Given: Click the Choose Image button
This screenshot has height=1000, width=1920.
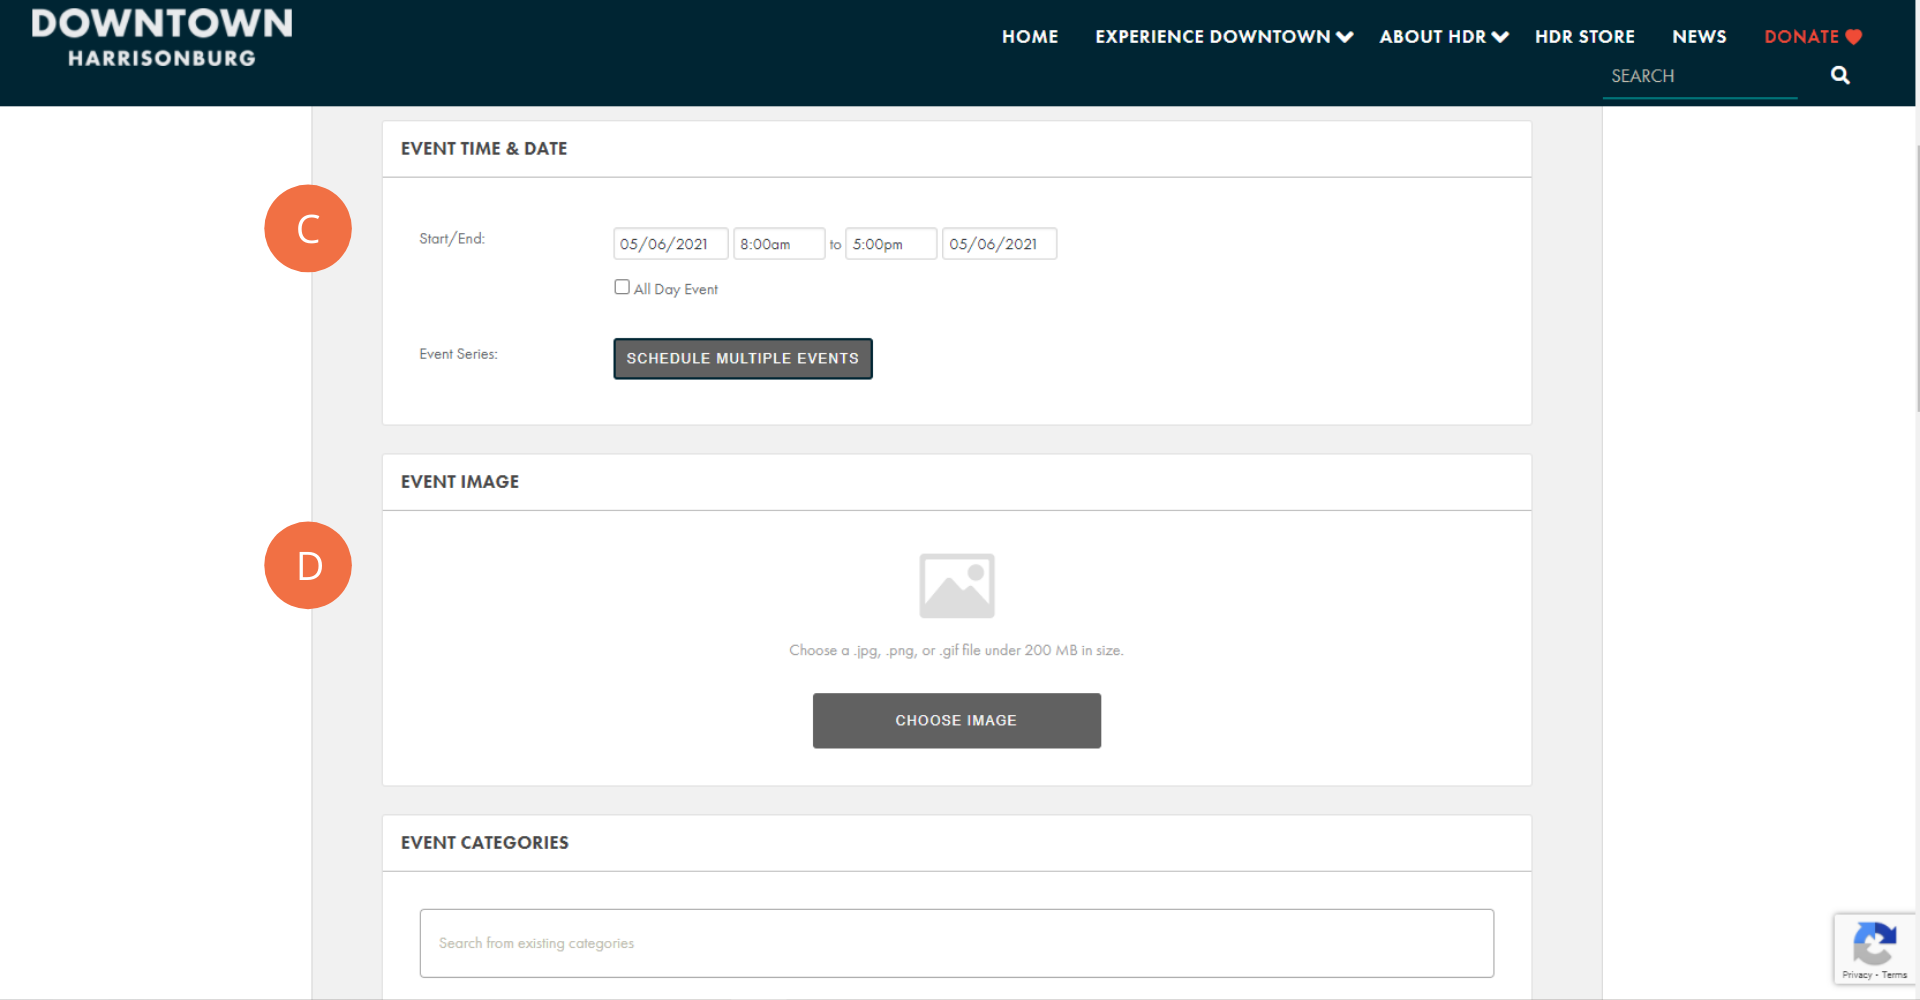Looking at the screenshot, I should (957, 721).
